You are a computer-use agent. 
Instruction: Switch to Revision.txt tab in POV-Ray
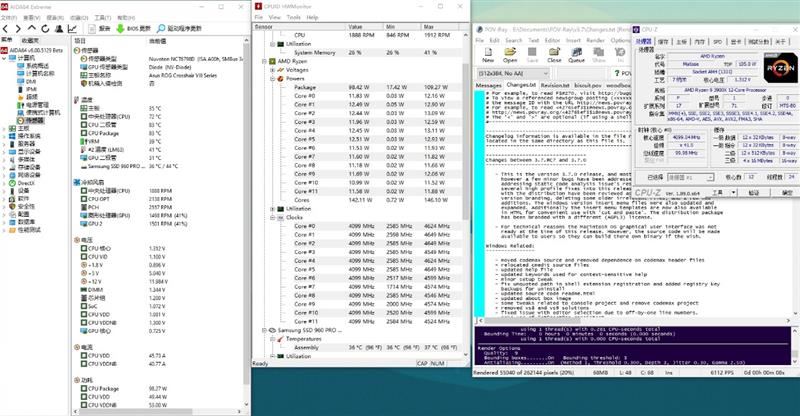coord(555,85)
